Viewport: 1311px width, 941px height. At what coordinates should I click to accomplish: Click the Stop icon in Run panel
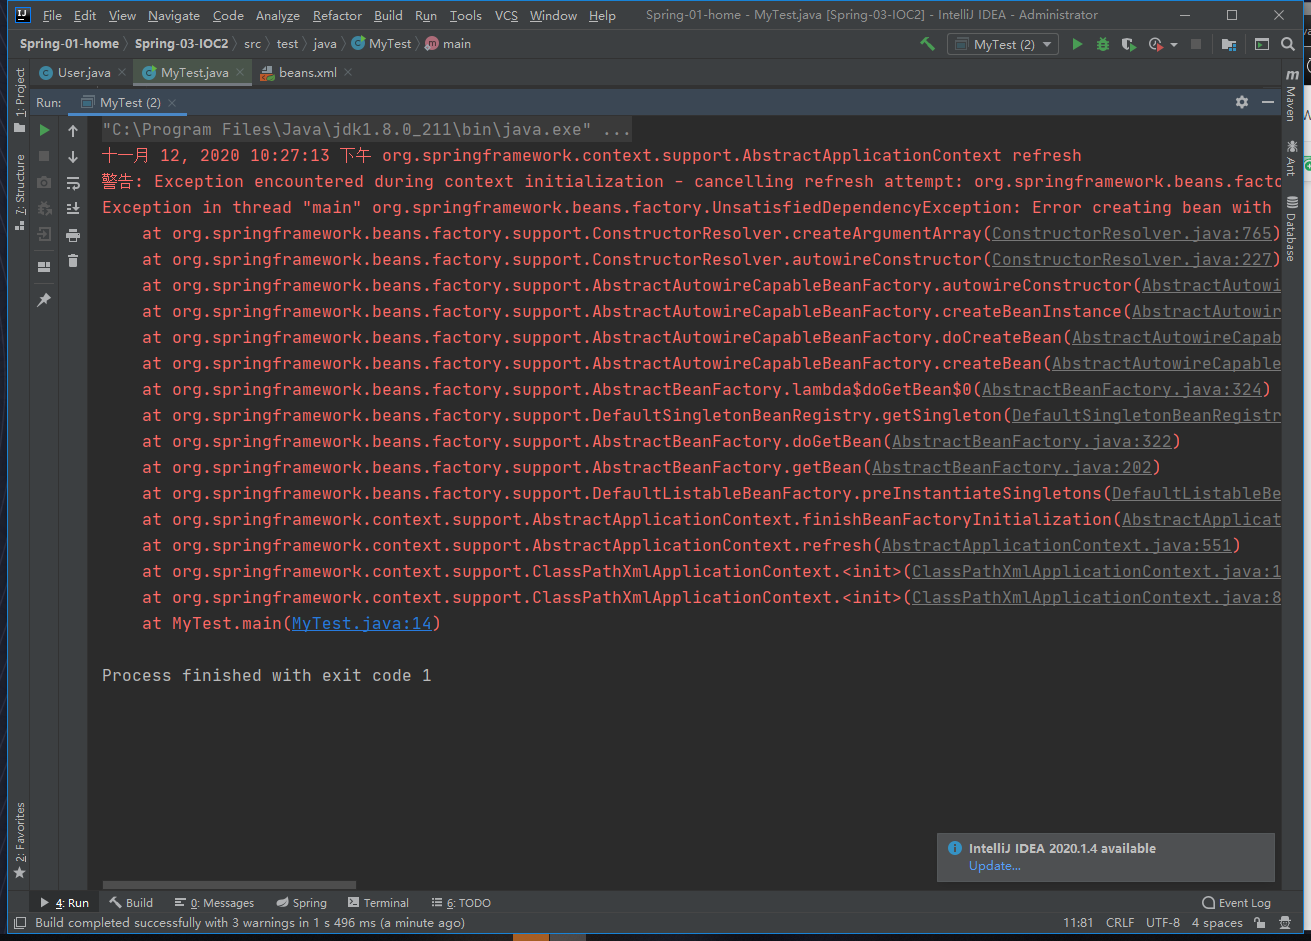(x=44, y=156)
